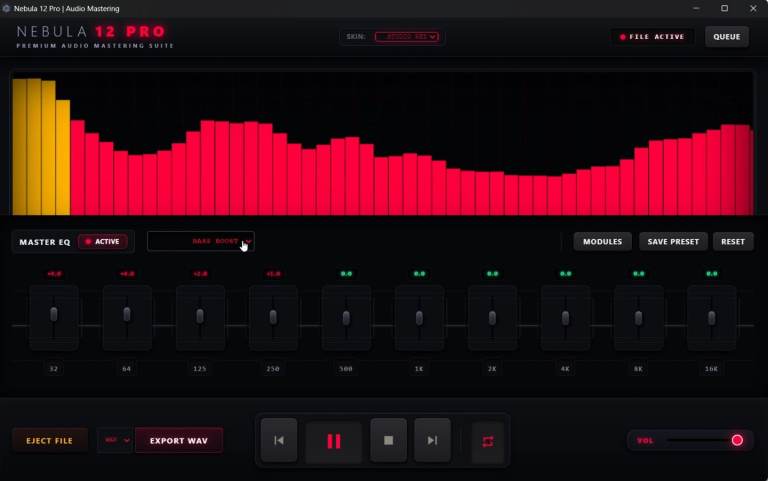The height and width of the screenshot is (481, 768).
Task: Skip to the next track
Action: [x=432, y=440]
